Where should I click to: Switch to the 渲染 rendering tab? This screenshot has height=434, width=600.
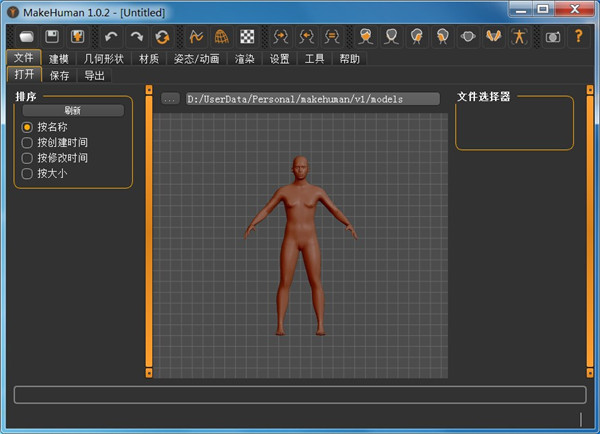(245, 59)
